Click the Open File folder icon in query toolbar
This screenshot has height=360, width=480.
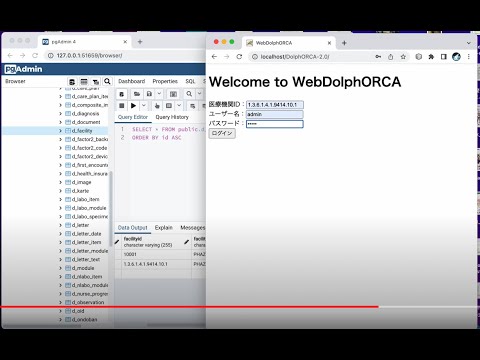point(137,94)
